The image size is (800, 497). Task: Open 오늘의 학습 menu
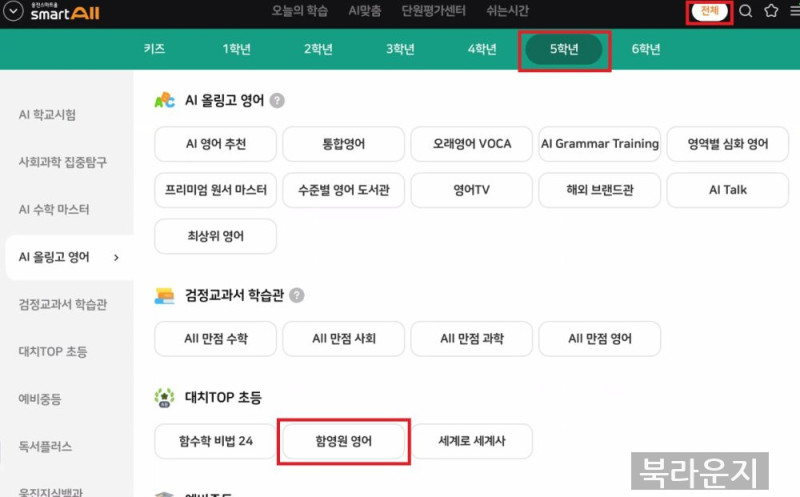298,11
